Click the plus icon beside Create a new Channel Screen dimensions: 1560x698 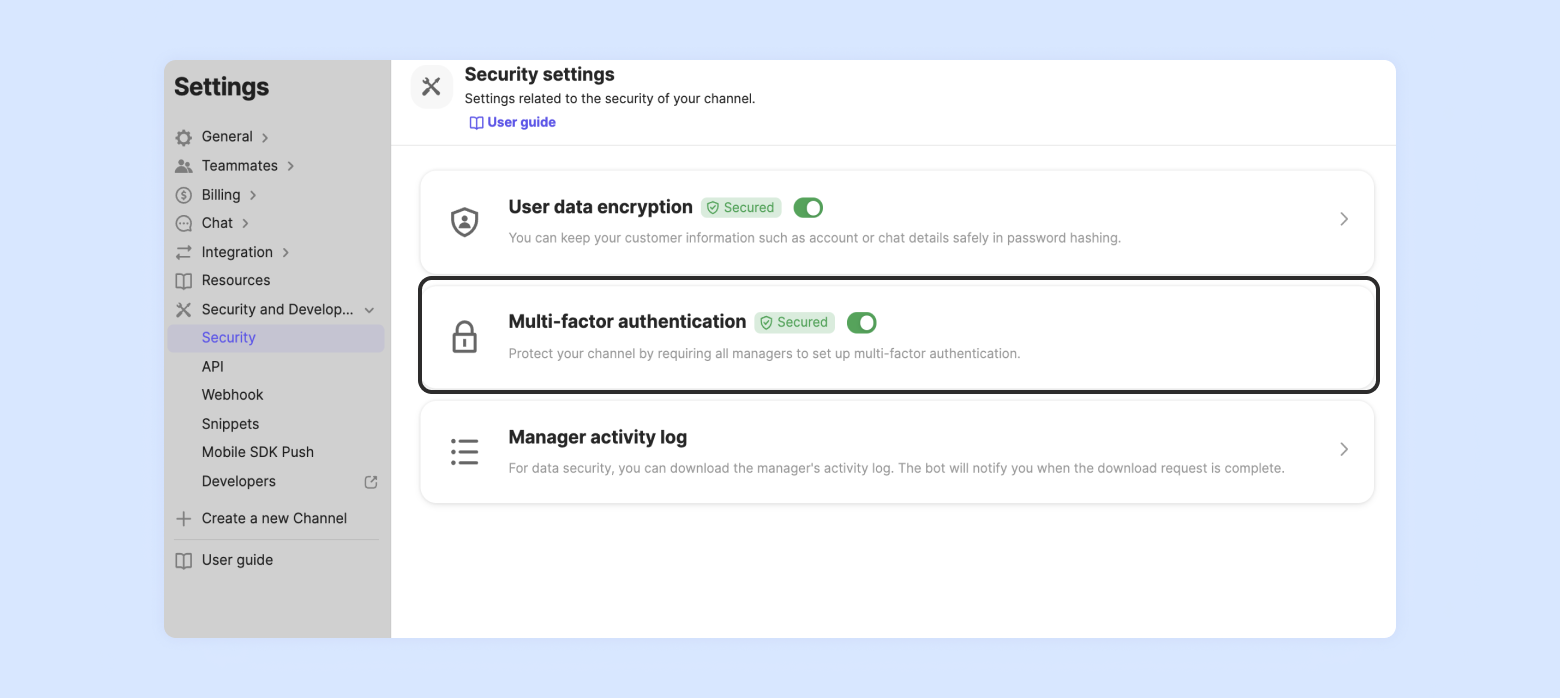tap(184, 519)
